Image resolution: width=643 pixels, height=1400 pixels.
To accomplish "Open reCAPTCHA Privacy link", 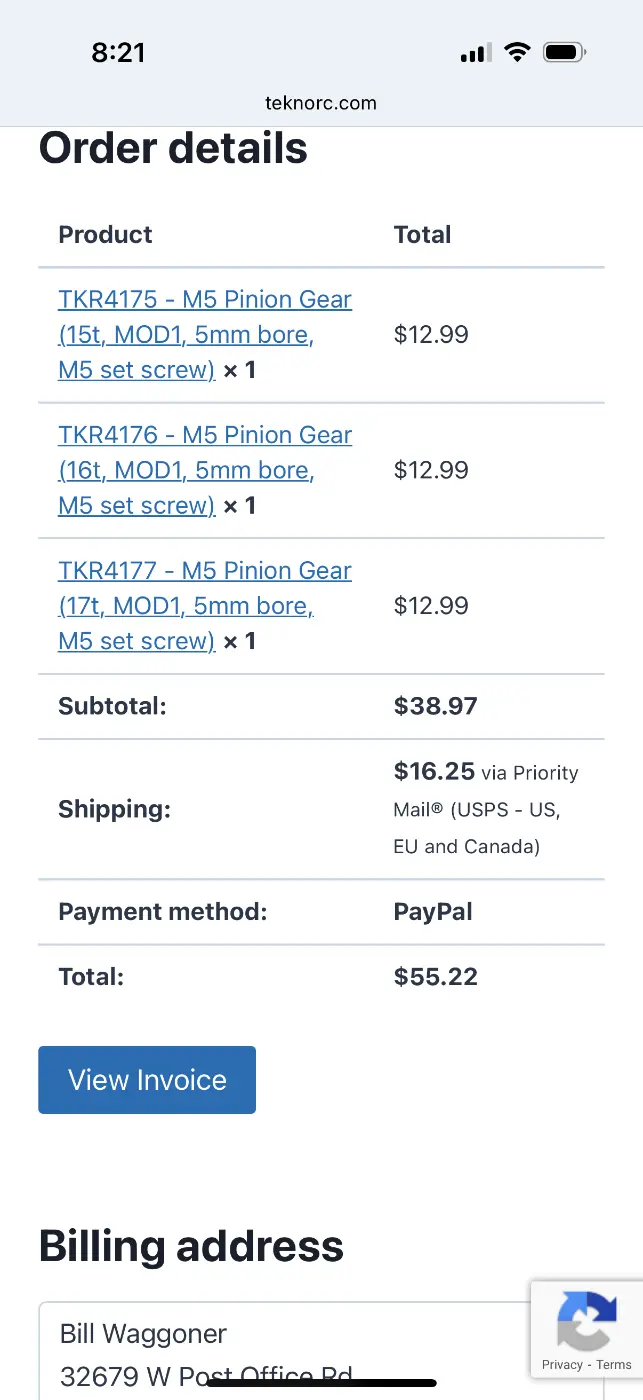I will tap(562, 1365).
